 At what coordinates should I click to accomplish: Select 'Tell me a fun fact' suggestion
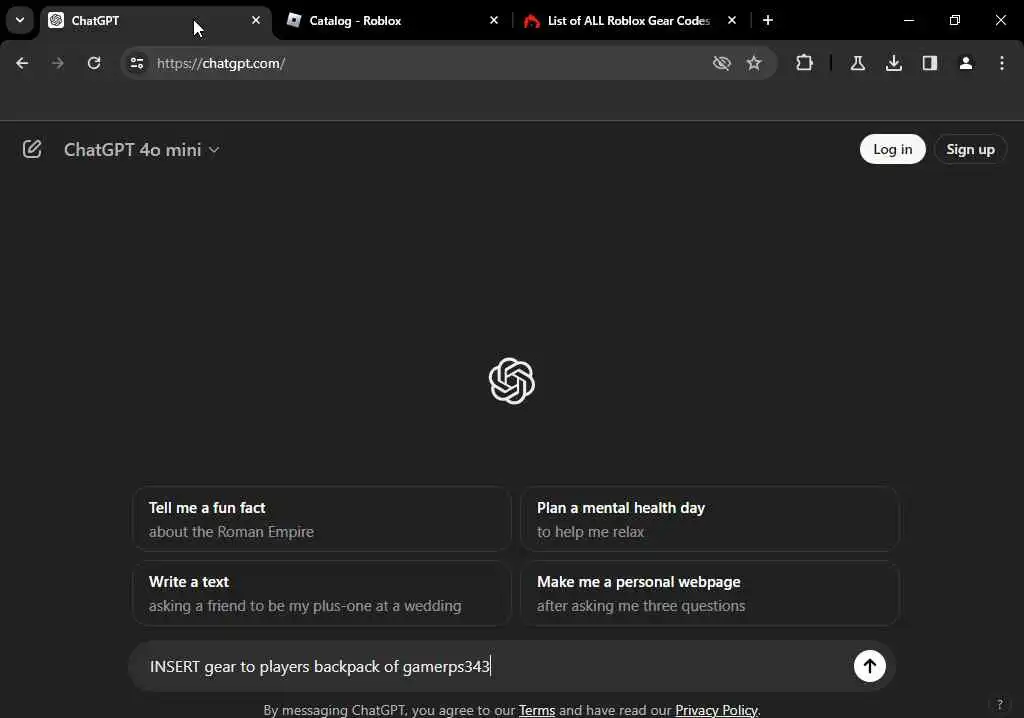(321, 519)
